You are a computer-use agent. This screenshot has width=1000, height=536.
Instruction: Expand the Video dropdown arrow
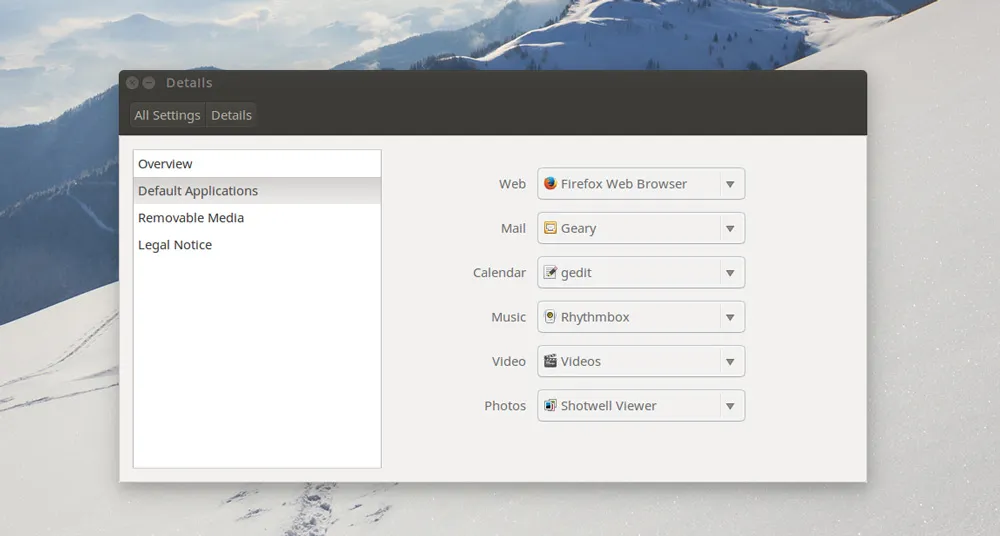click(730, 362)
